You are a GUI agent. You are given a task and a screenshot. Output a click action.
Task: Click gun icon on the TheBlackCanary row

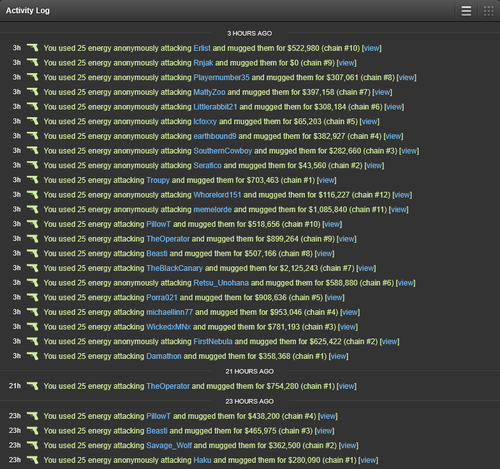33,268
